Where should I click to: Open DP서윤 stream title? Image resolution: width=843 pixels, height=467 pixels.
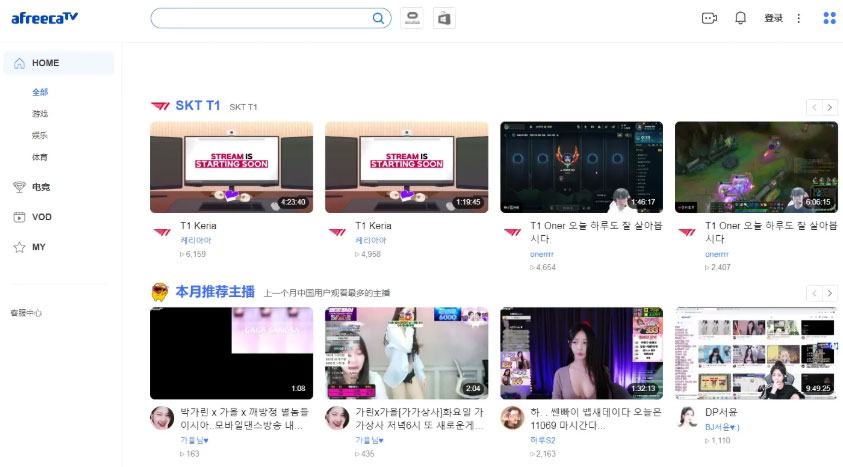coord(721,412)
